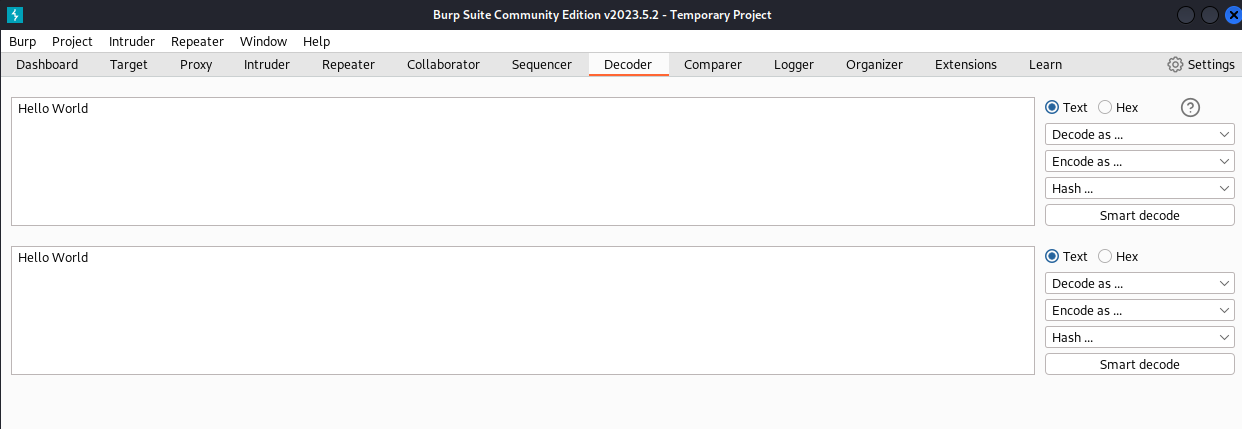The image size is (1242, 429).
Task: Select Text radio in bottom decoder panel
Action: pos(1052,256)
